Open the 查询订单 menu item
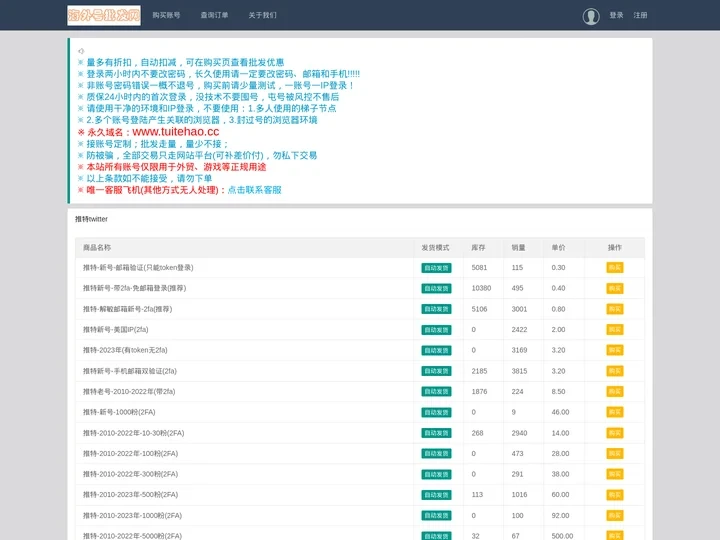Image resolution: width=720 pixels, height=540 pixels. coord(214,15)
